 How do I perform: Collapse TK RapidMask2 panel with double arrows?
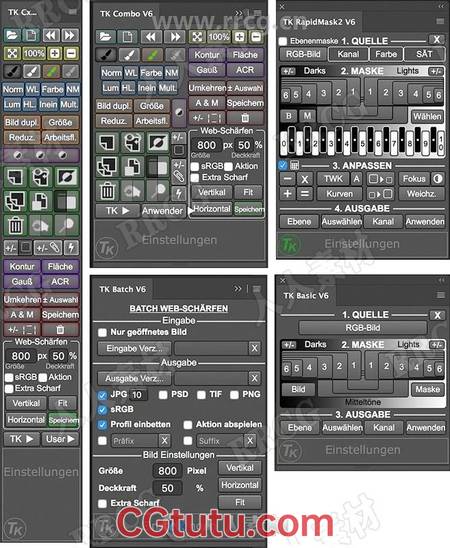coord(441,6)
